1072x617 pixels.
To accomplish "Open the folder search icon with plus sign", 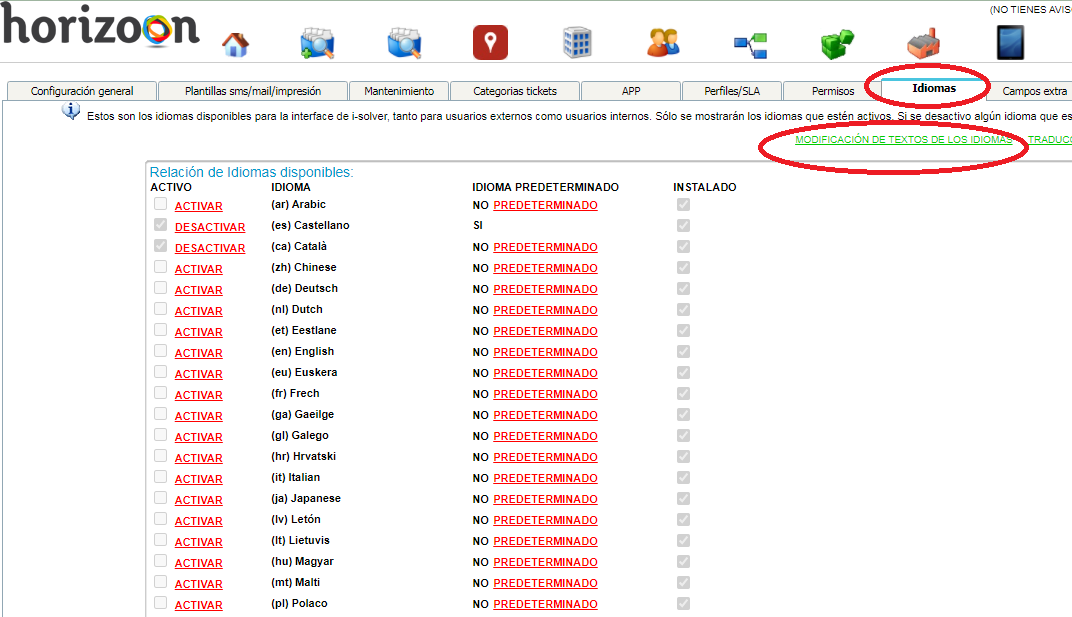I will (317, 43).
